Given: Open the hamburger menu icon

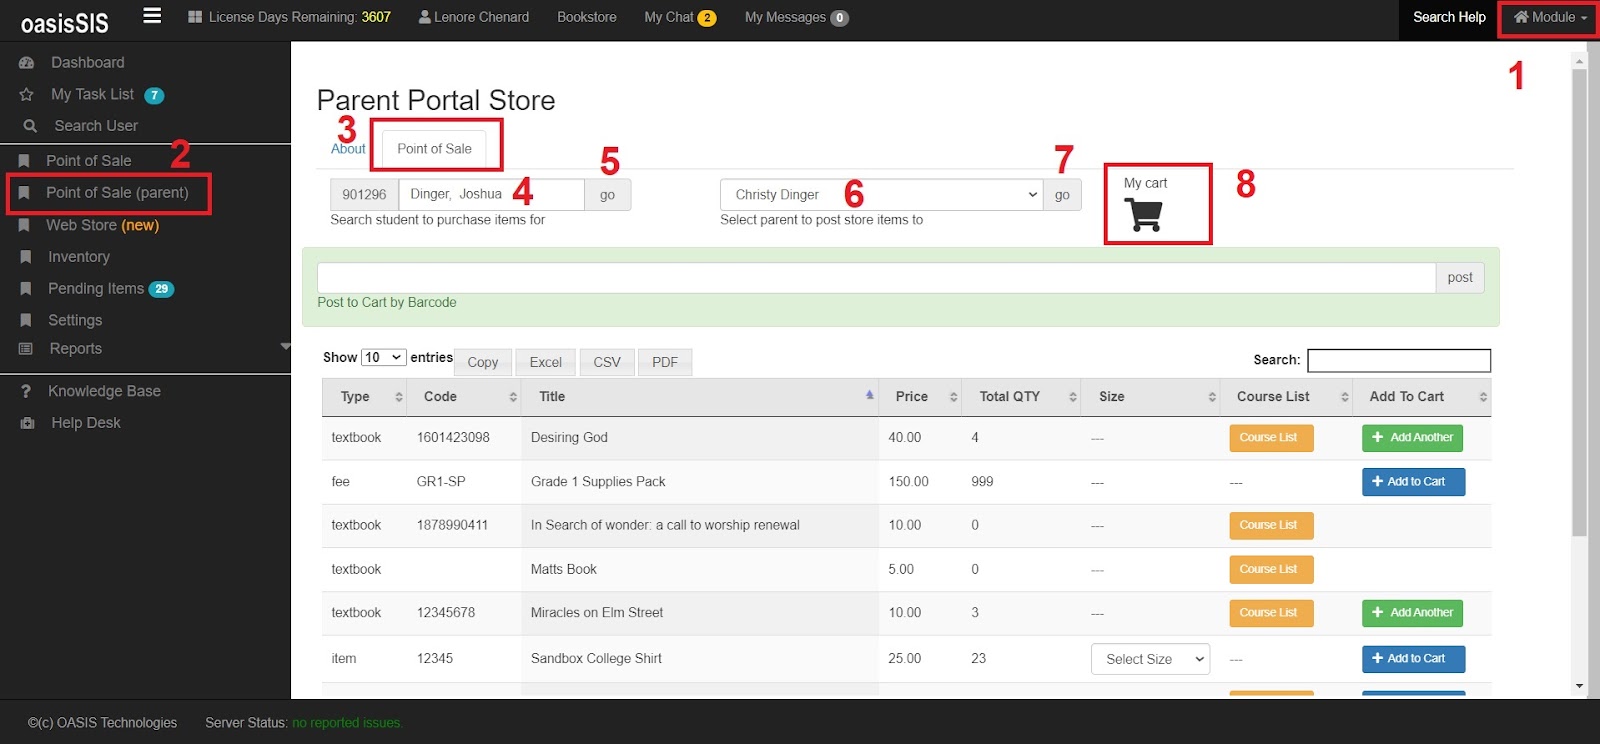Looking at the screenshot, I should point(152,15).
